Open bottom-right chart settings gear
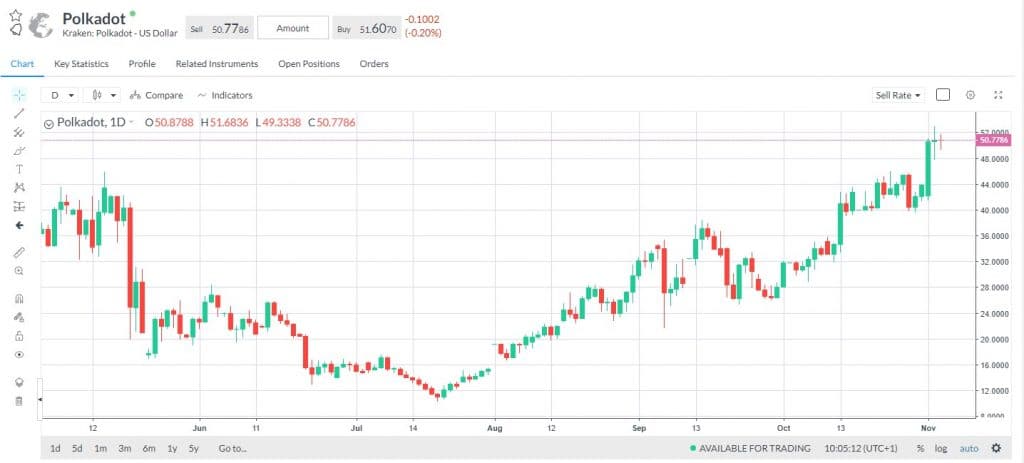 pyautogui.click(x=996, y=449)
